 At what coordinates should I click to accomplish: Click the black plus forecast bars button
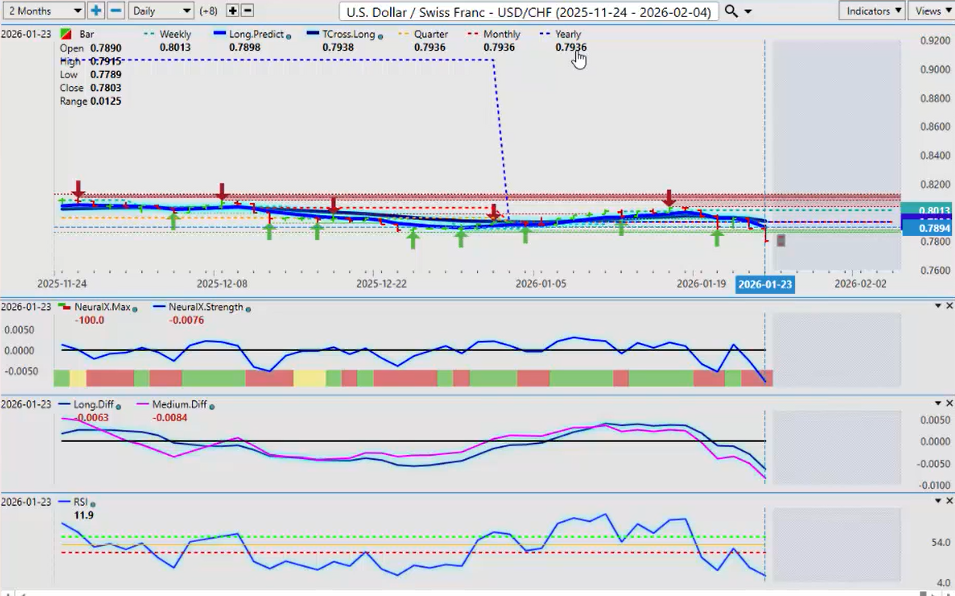pyautogui.click(x=232, y=10)
